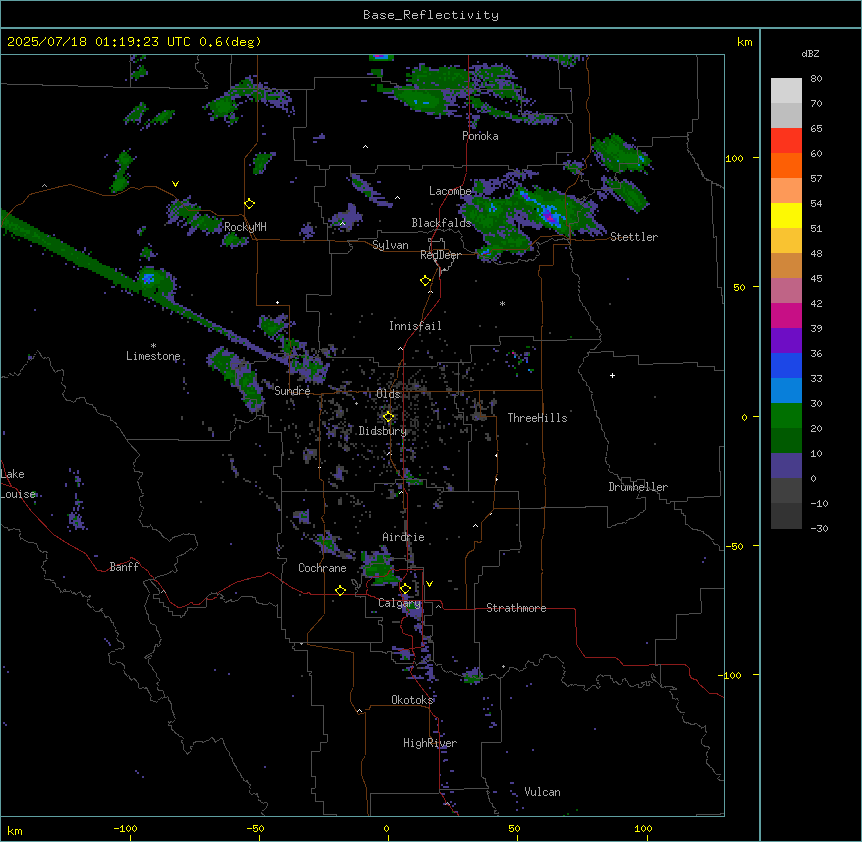Image resolution: width=862 pixels, height=842 pixels.
Task: Pick the magenta 39-42 dBZ legend swatch
Action: 786,316
